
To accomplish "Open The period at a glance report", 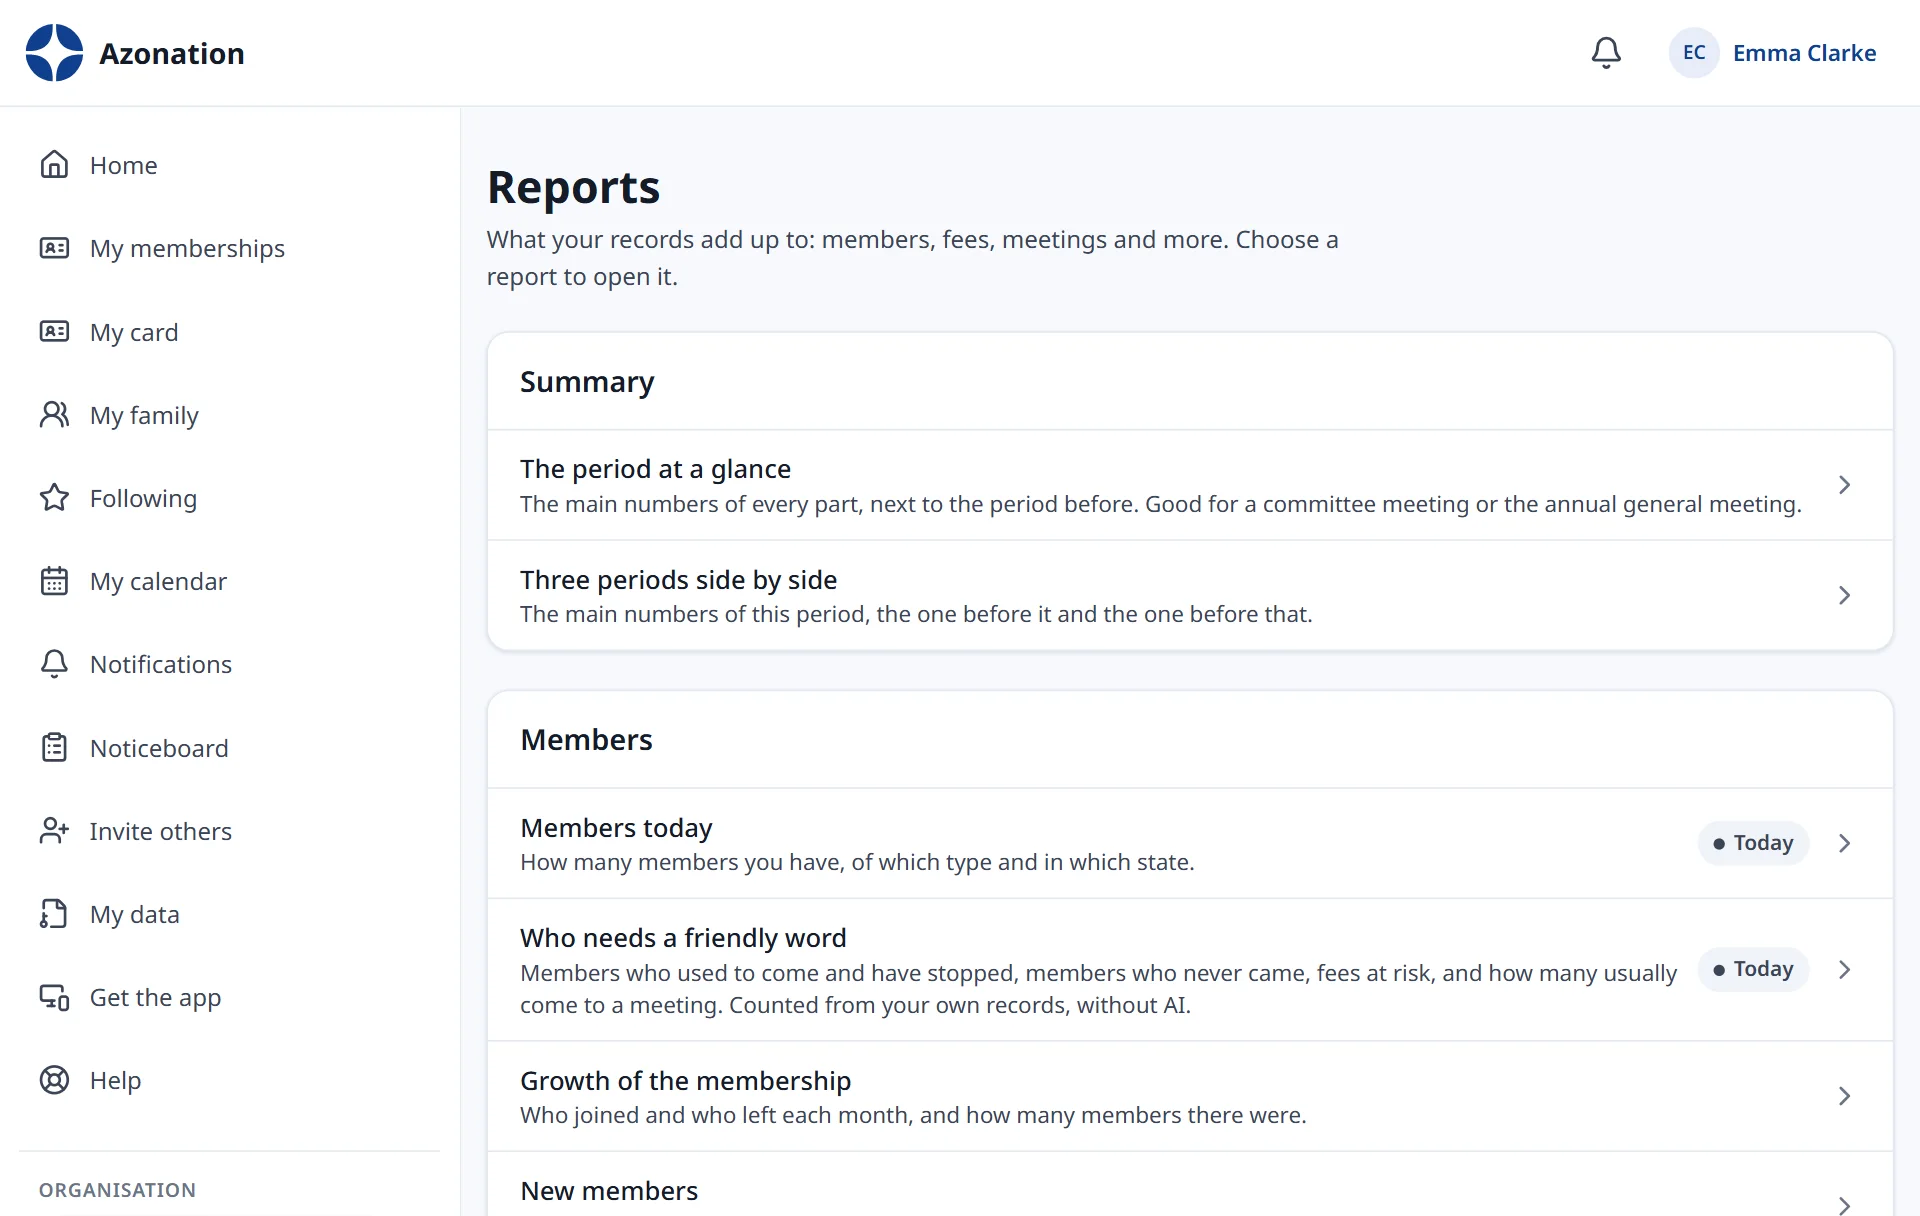I will coord(1190,485).
